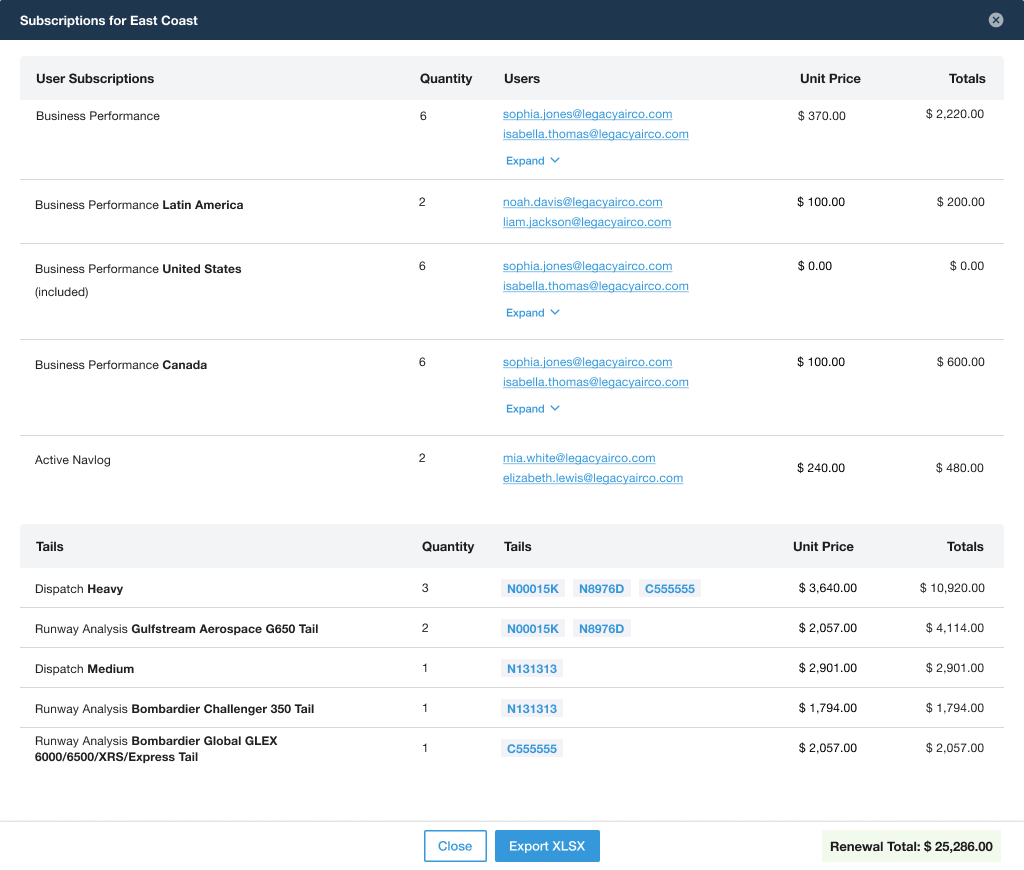Open isabella.thomas email link in Business Performance row
This screenshot has width=1024, height=870.
pos(596,134)
